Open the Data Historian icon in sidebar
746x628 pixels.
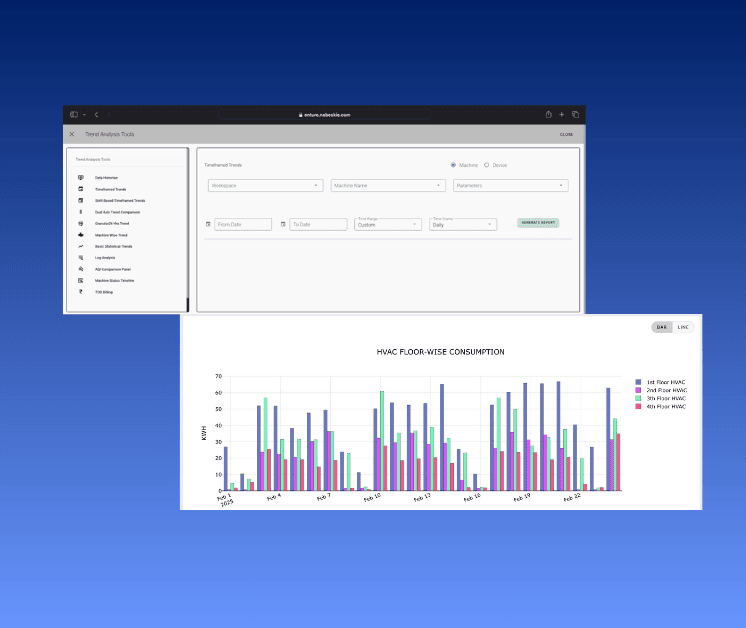(80, 177)
